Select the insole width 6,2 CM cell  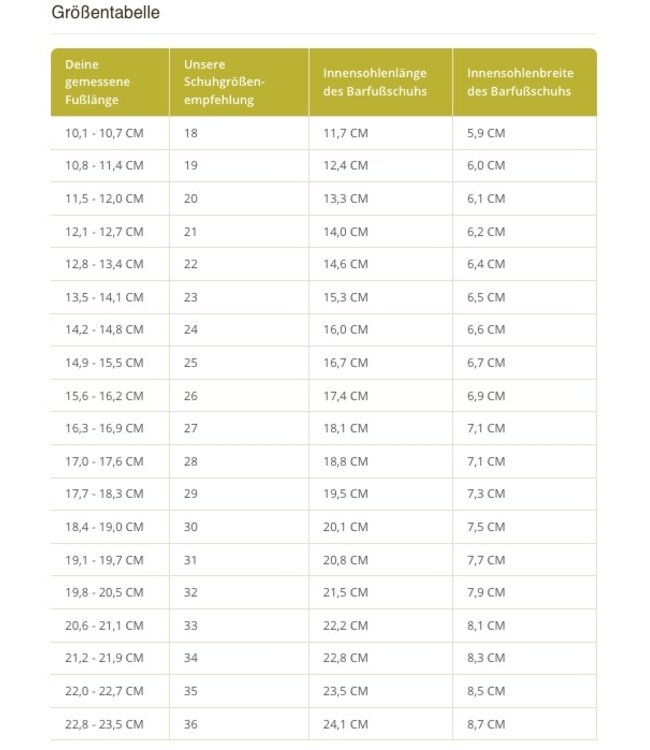pos(486,231)
